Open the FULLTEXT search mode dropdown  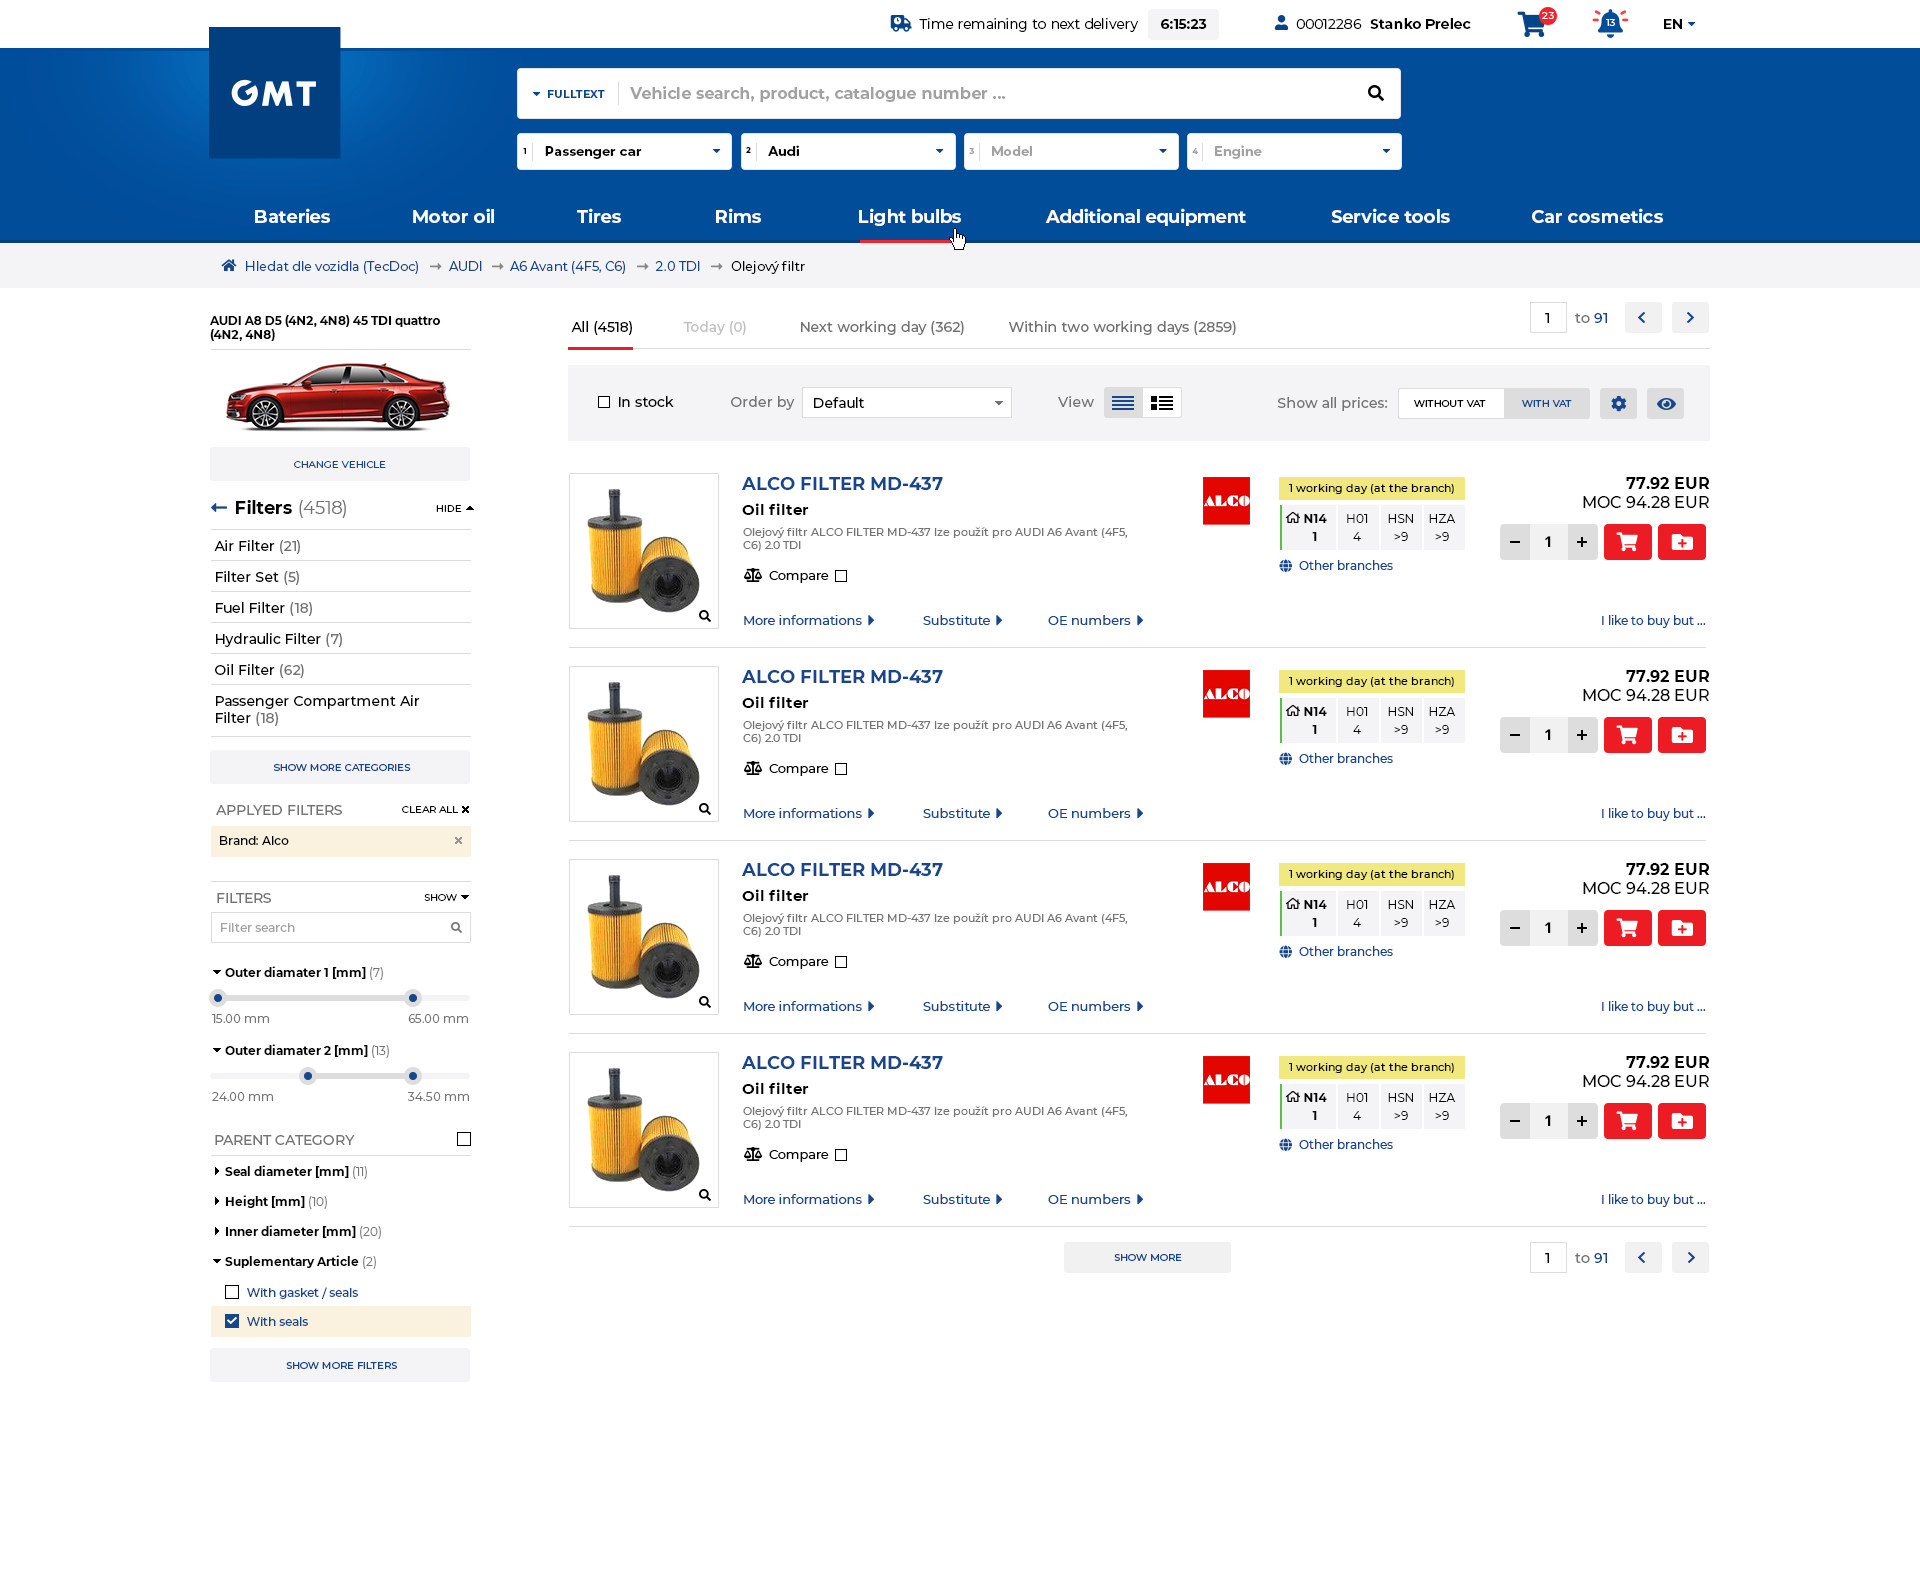[x=568, y=94]
